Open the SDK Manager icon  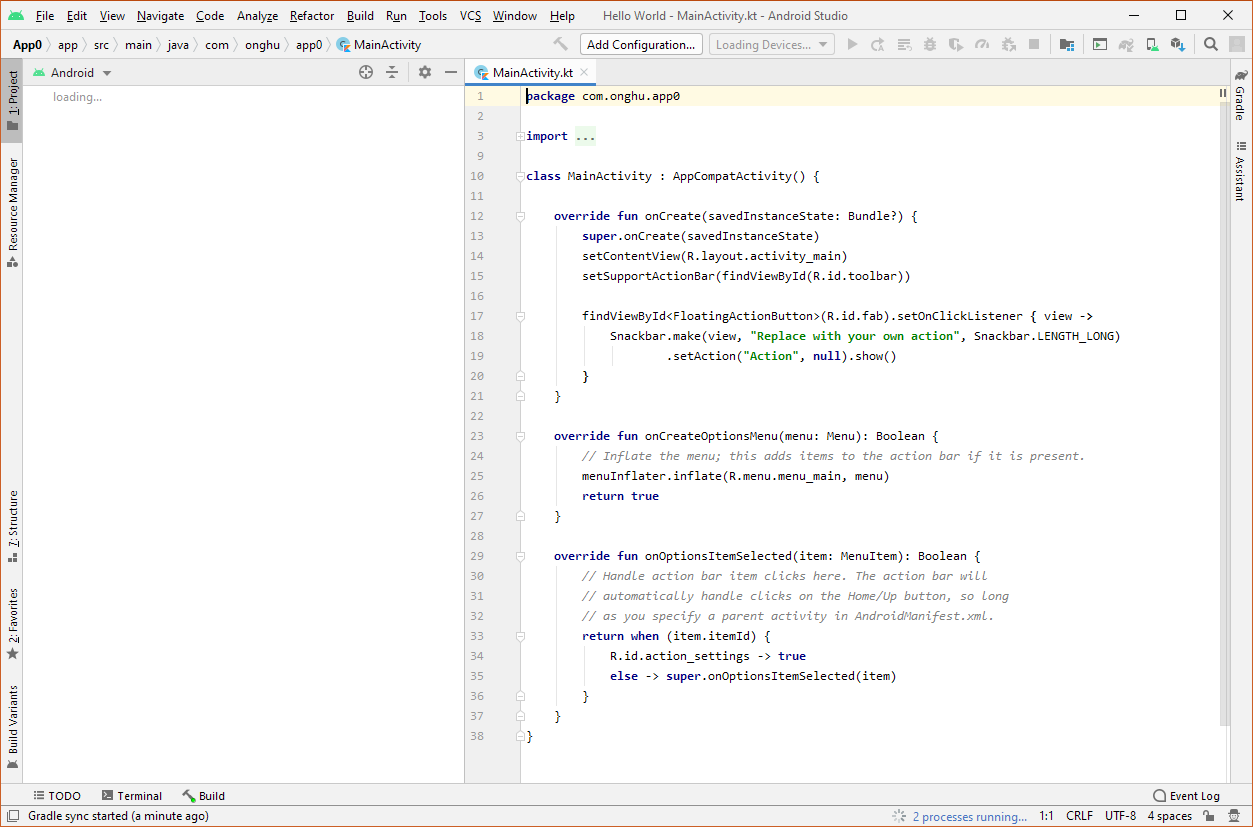1177,45
